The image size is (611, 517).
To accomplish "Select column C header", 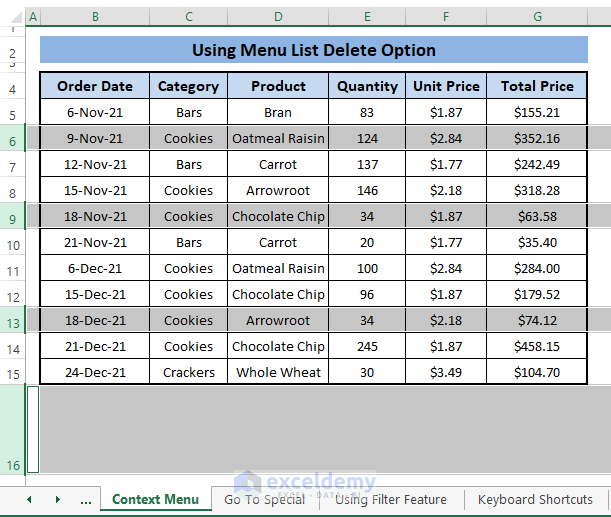I will tap(189, 17).
